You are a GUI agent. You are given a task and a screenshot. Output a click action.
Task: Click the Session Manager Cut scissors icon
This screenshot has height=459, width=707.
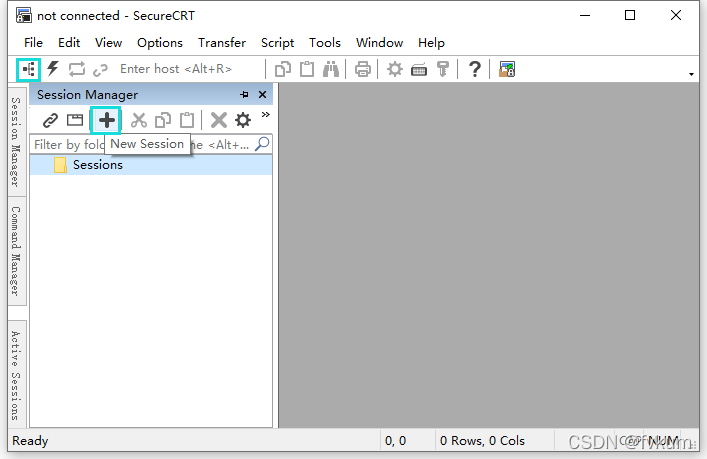[x=139, y=120]
